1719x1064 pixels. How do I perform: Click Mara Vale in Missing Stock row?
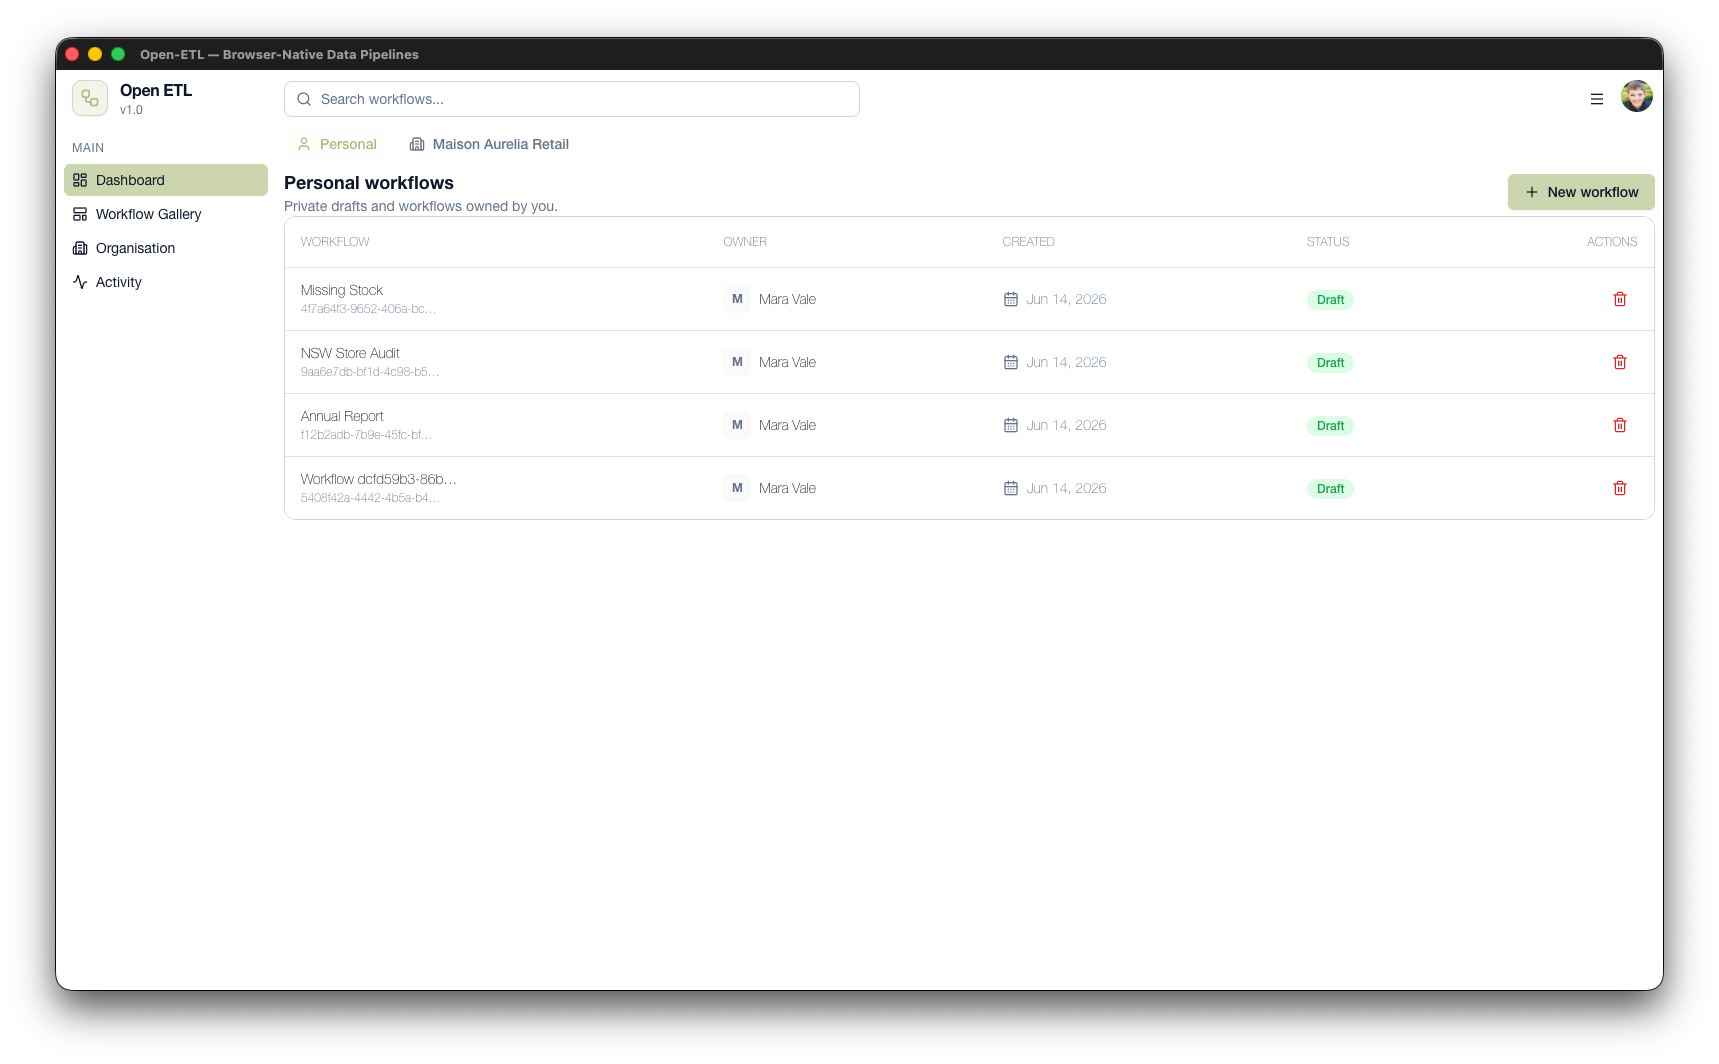[787, 299]
